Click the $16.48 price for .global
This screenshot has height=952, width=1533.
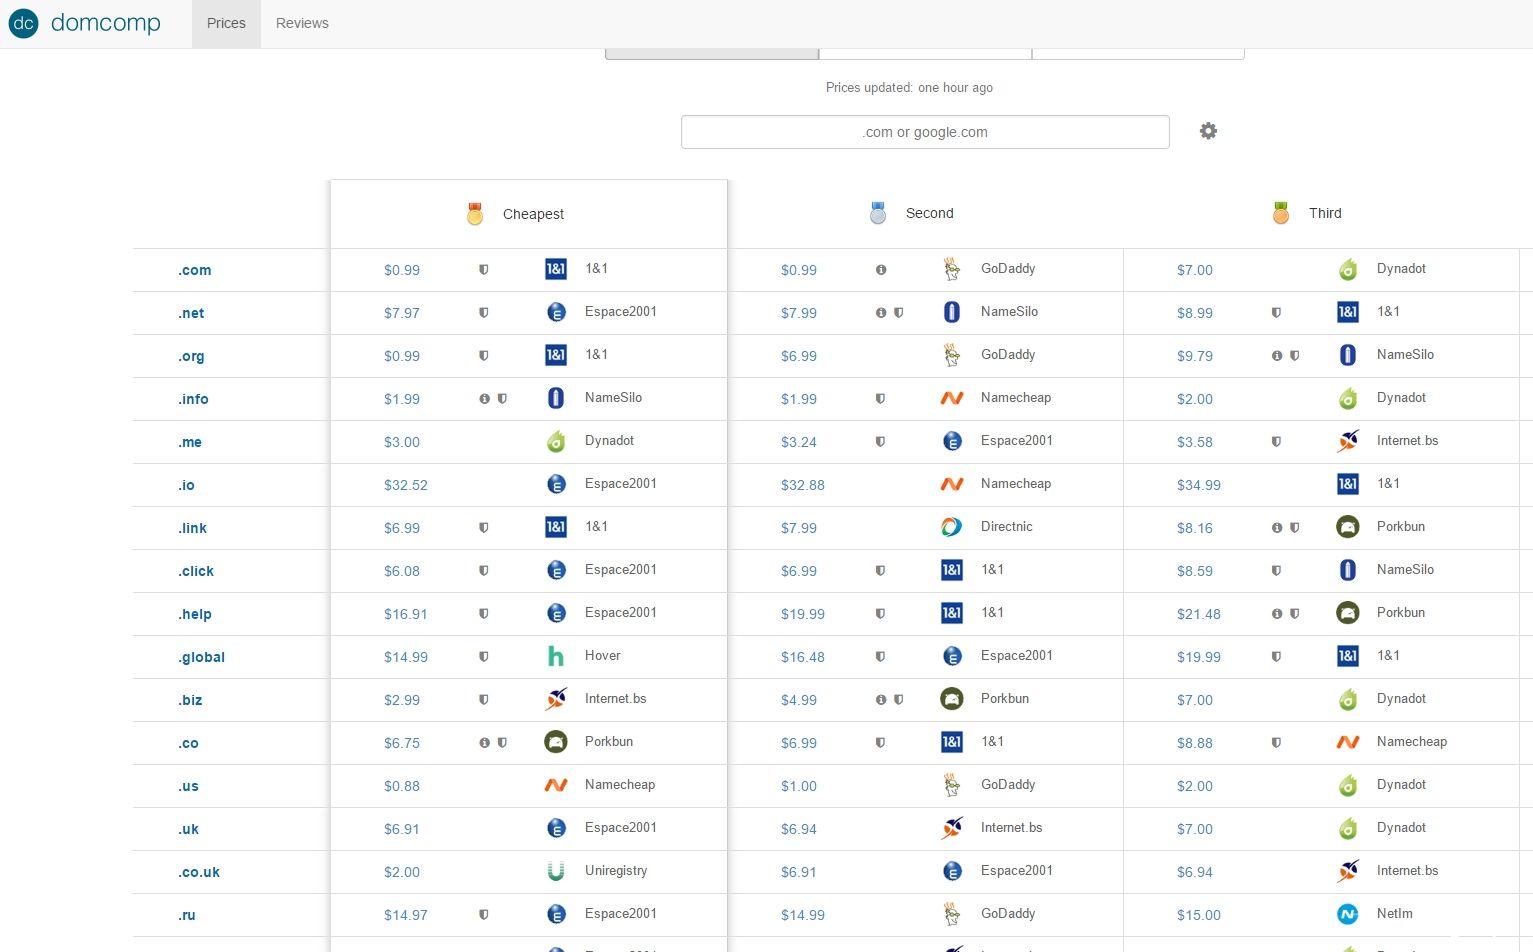803,657
